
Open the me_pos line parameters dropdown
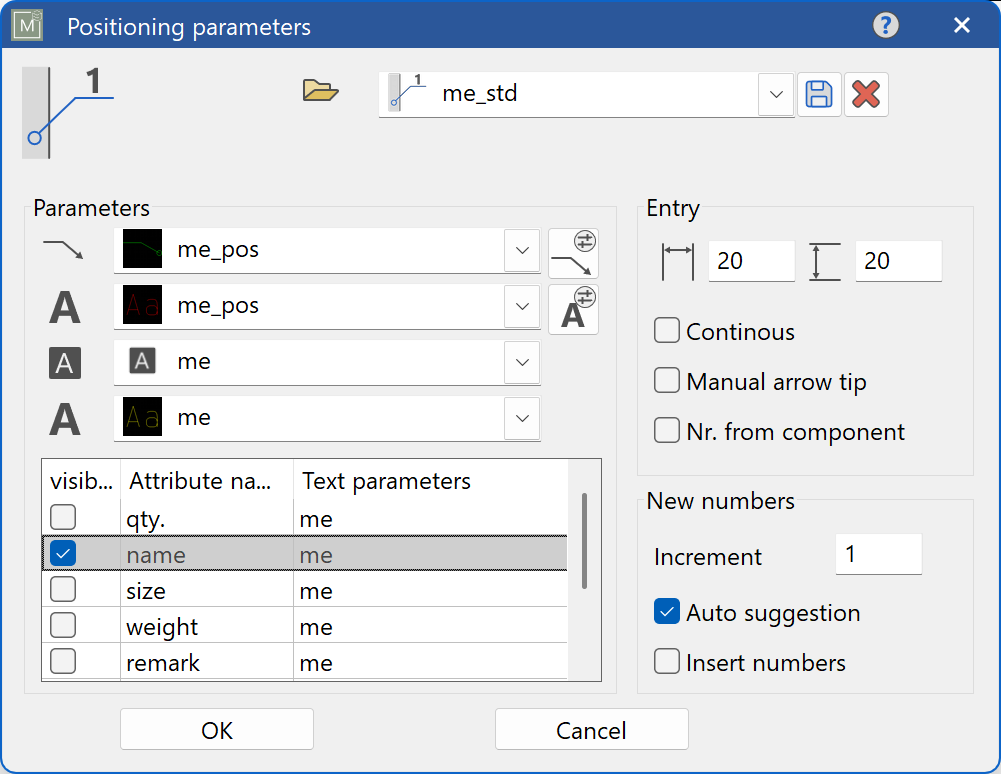pyautogui.click(x=522, y=251)
